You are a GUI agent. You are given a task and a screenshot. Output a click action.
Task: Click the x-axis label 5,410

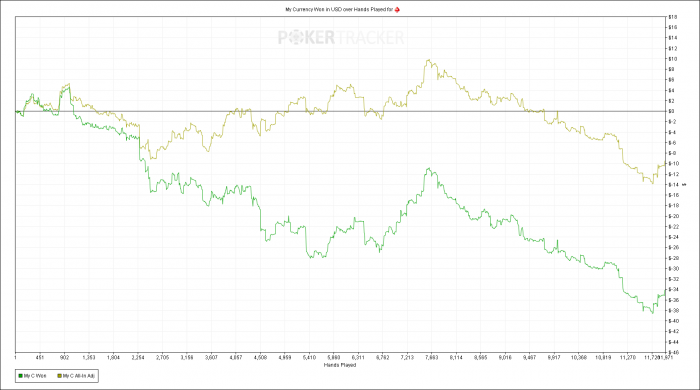pyautogui.click(x=309, y=357)
